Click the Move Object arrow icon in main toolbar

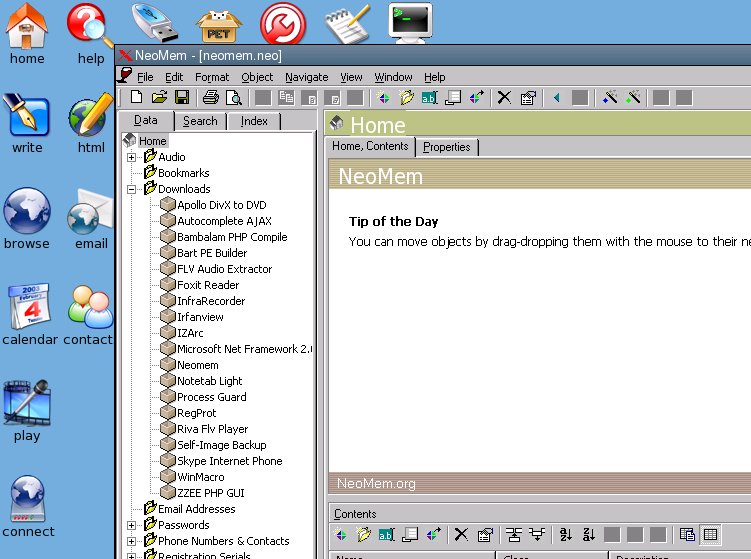[x=477, y=98]
